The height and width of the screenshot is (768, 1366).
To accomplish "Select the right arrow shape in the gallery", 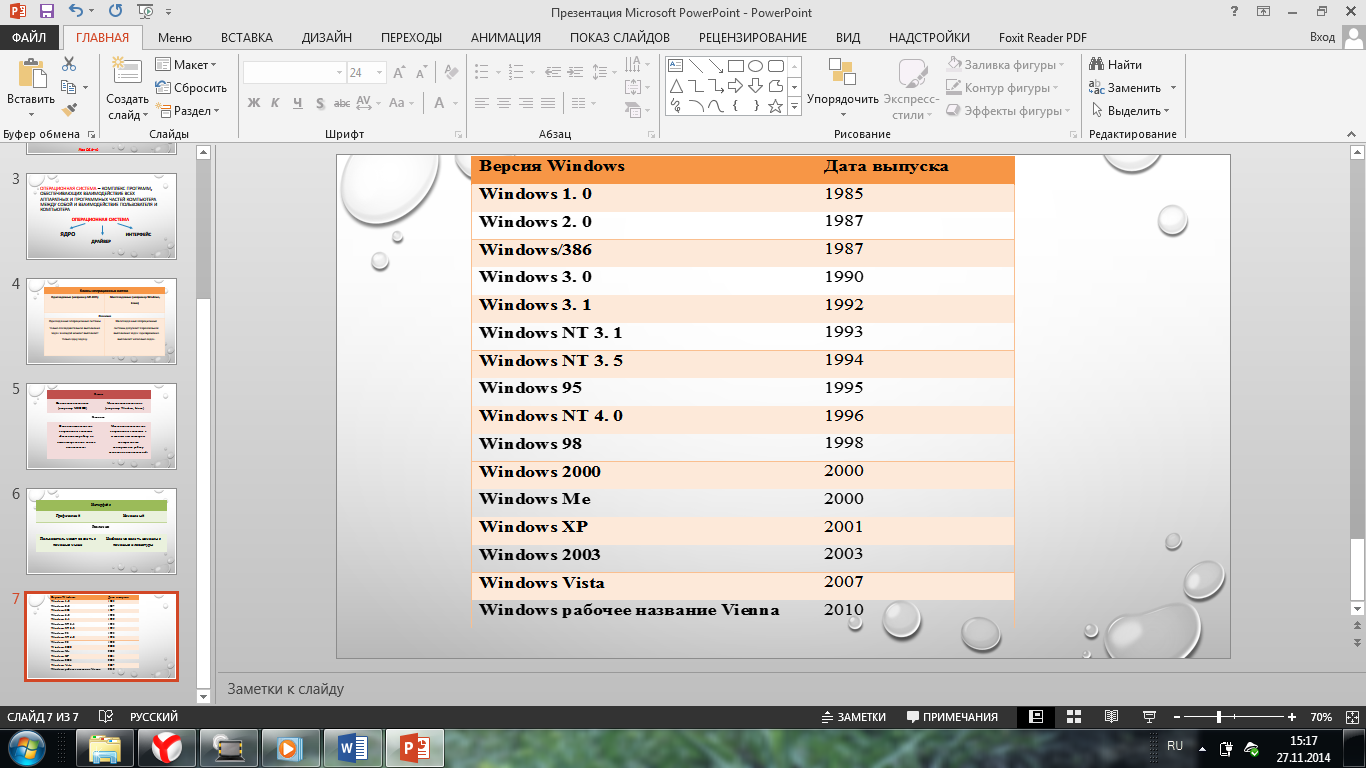I will point(735,86).
